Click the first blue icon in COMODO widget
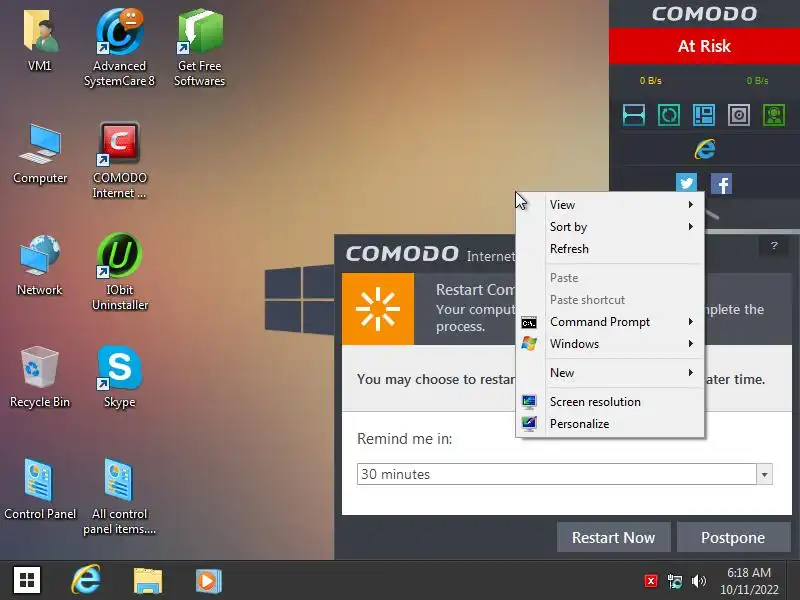800x600 pixels. pyautogui.click(x=634, y=115)
